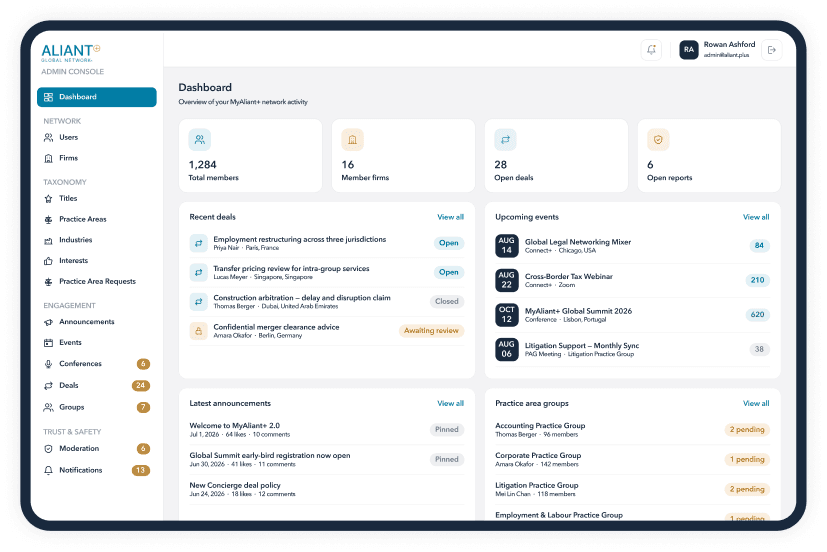This screenshot has height=552, width=827.
Task: Open Practice Area Requests
Action: 97,282
